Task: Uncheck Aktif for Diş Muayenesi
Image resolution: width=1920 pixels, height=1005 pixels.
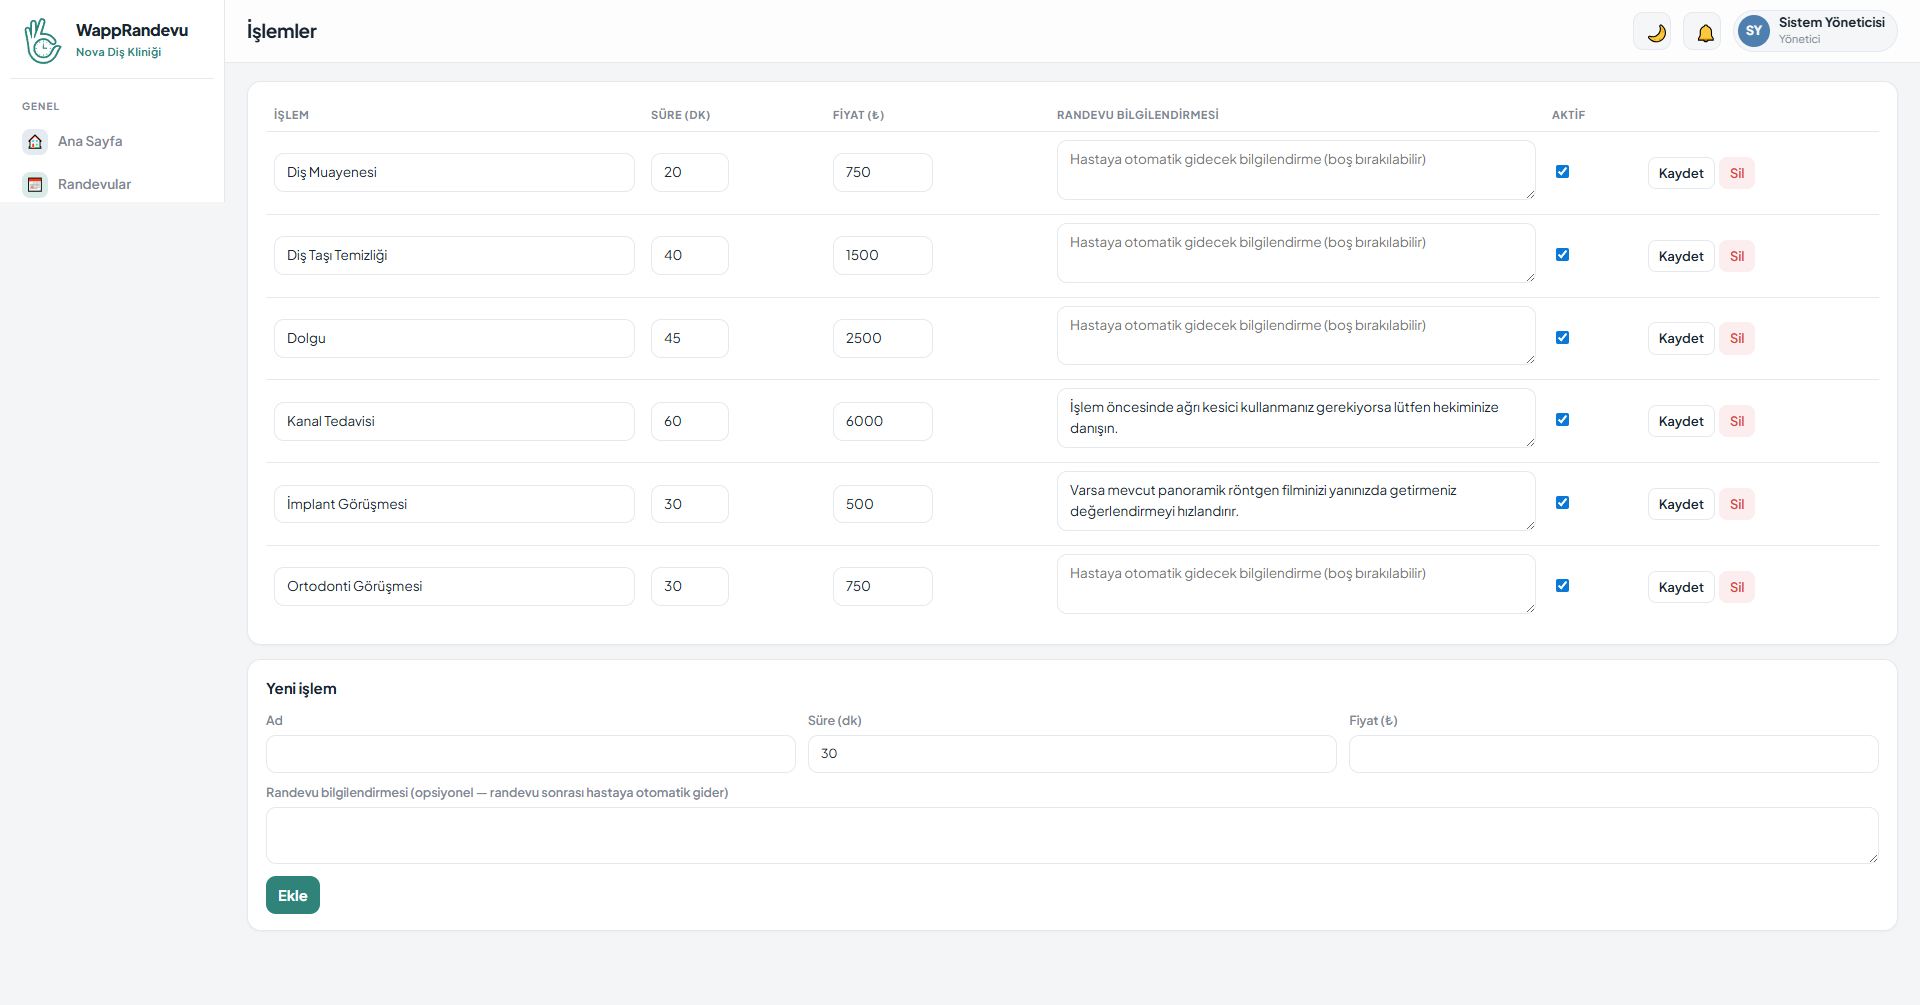Action: click(x=1562, y=172)
